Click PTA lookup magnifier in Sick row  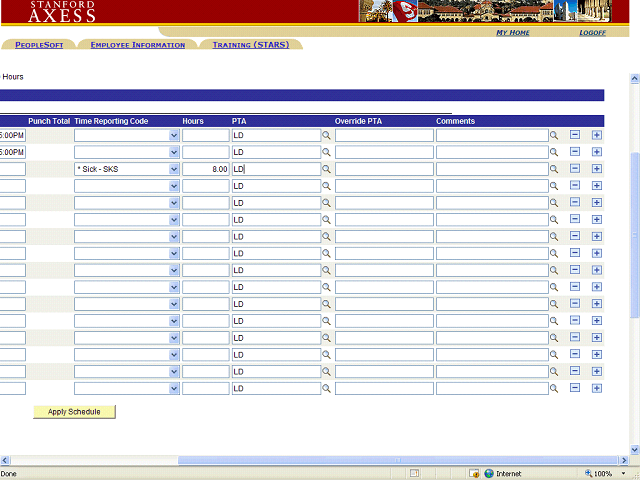tap(326, 169)
